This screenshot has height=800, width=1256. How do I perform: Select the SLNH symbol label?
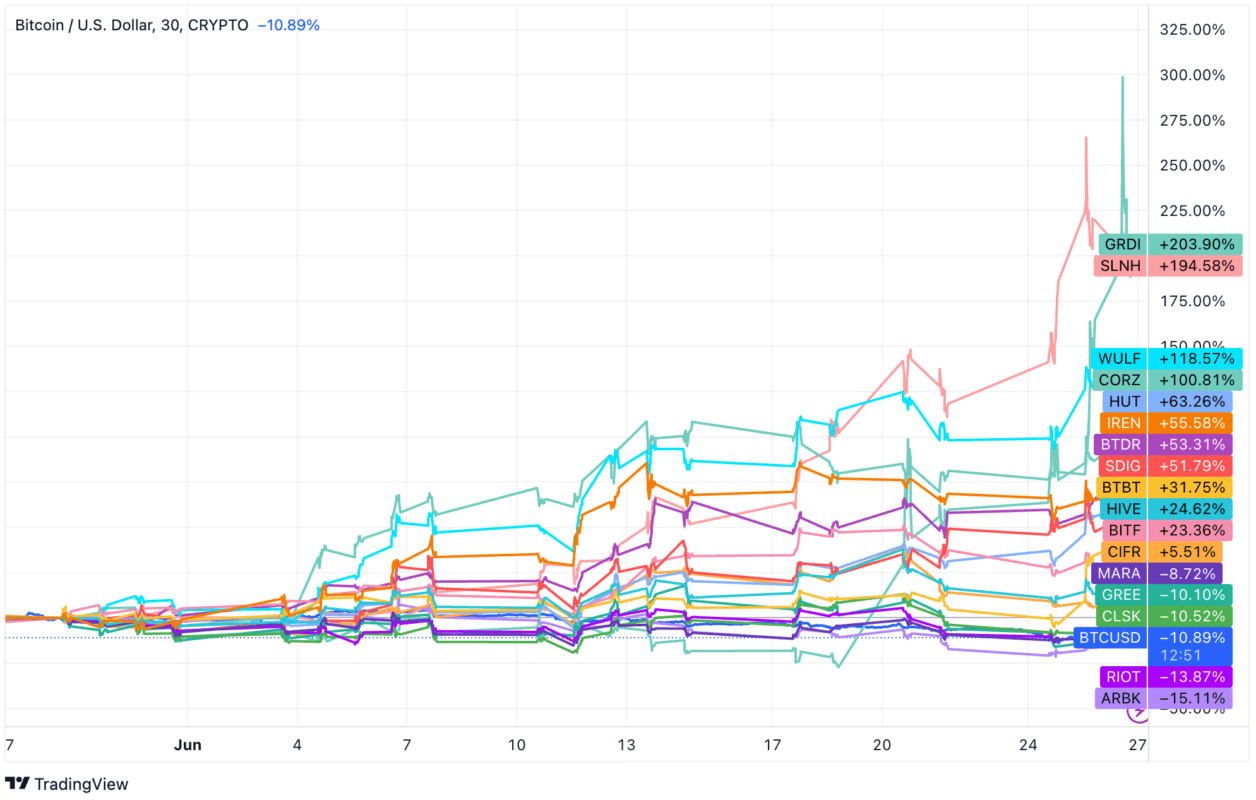(x=1121, y=266)
